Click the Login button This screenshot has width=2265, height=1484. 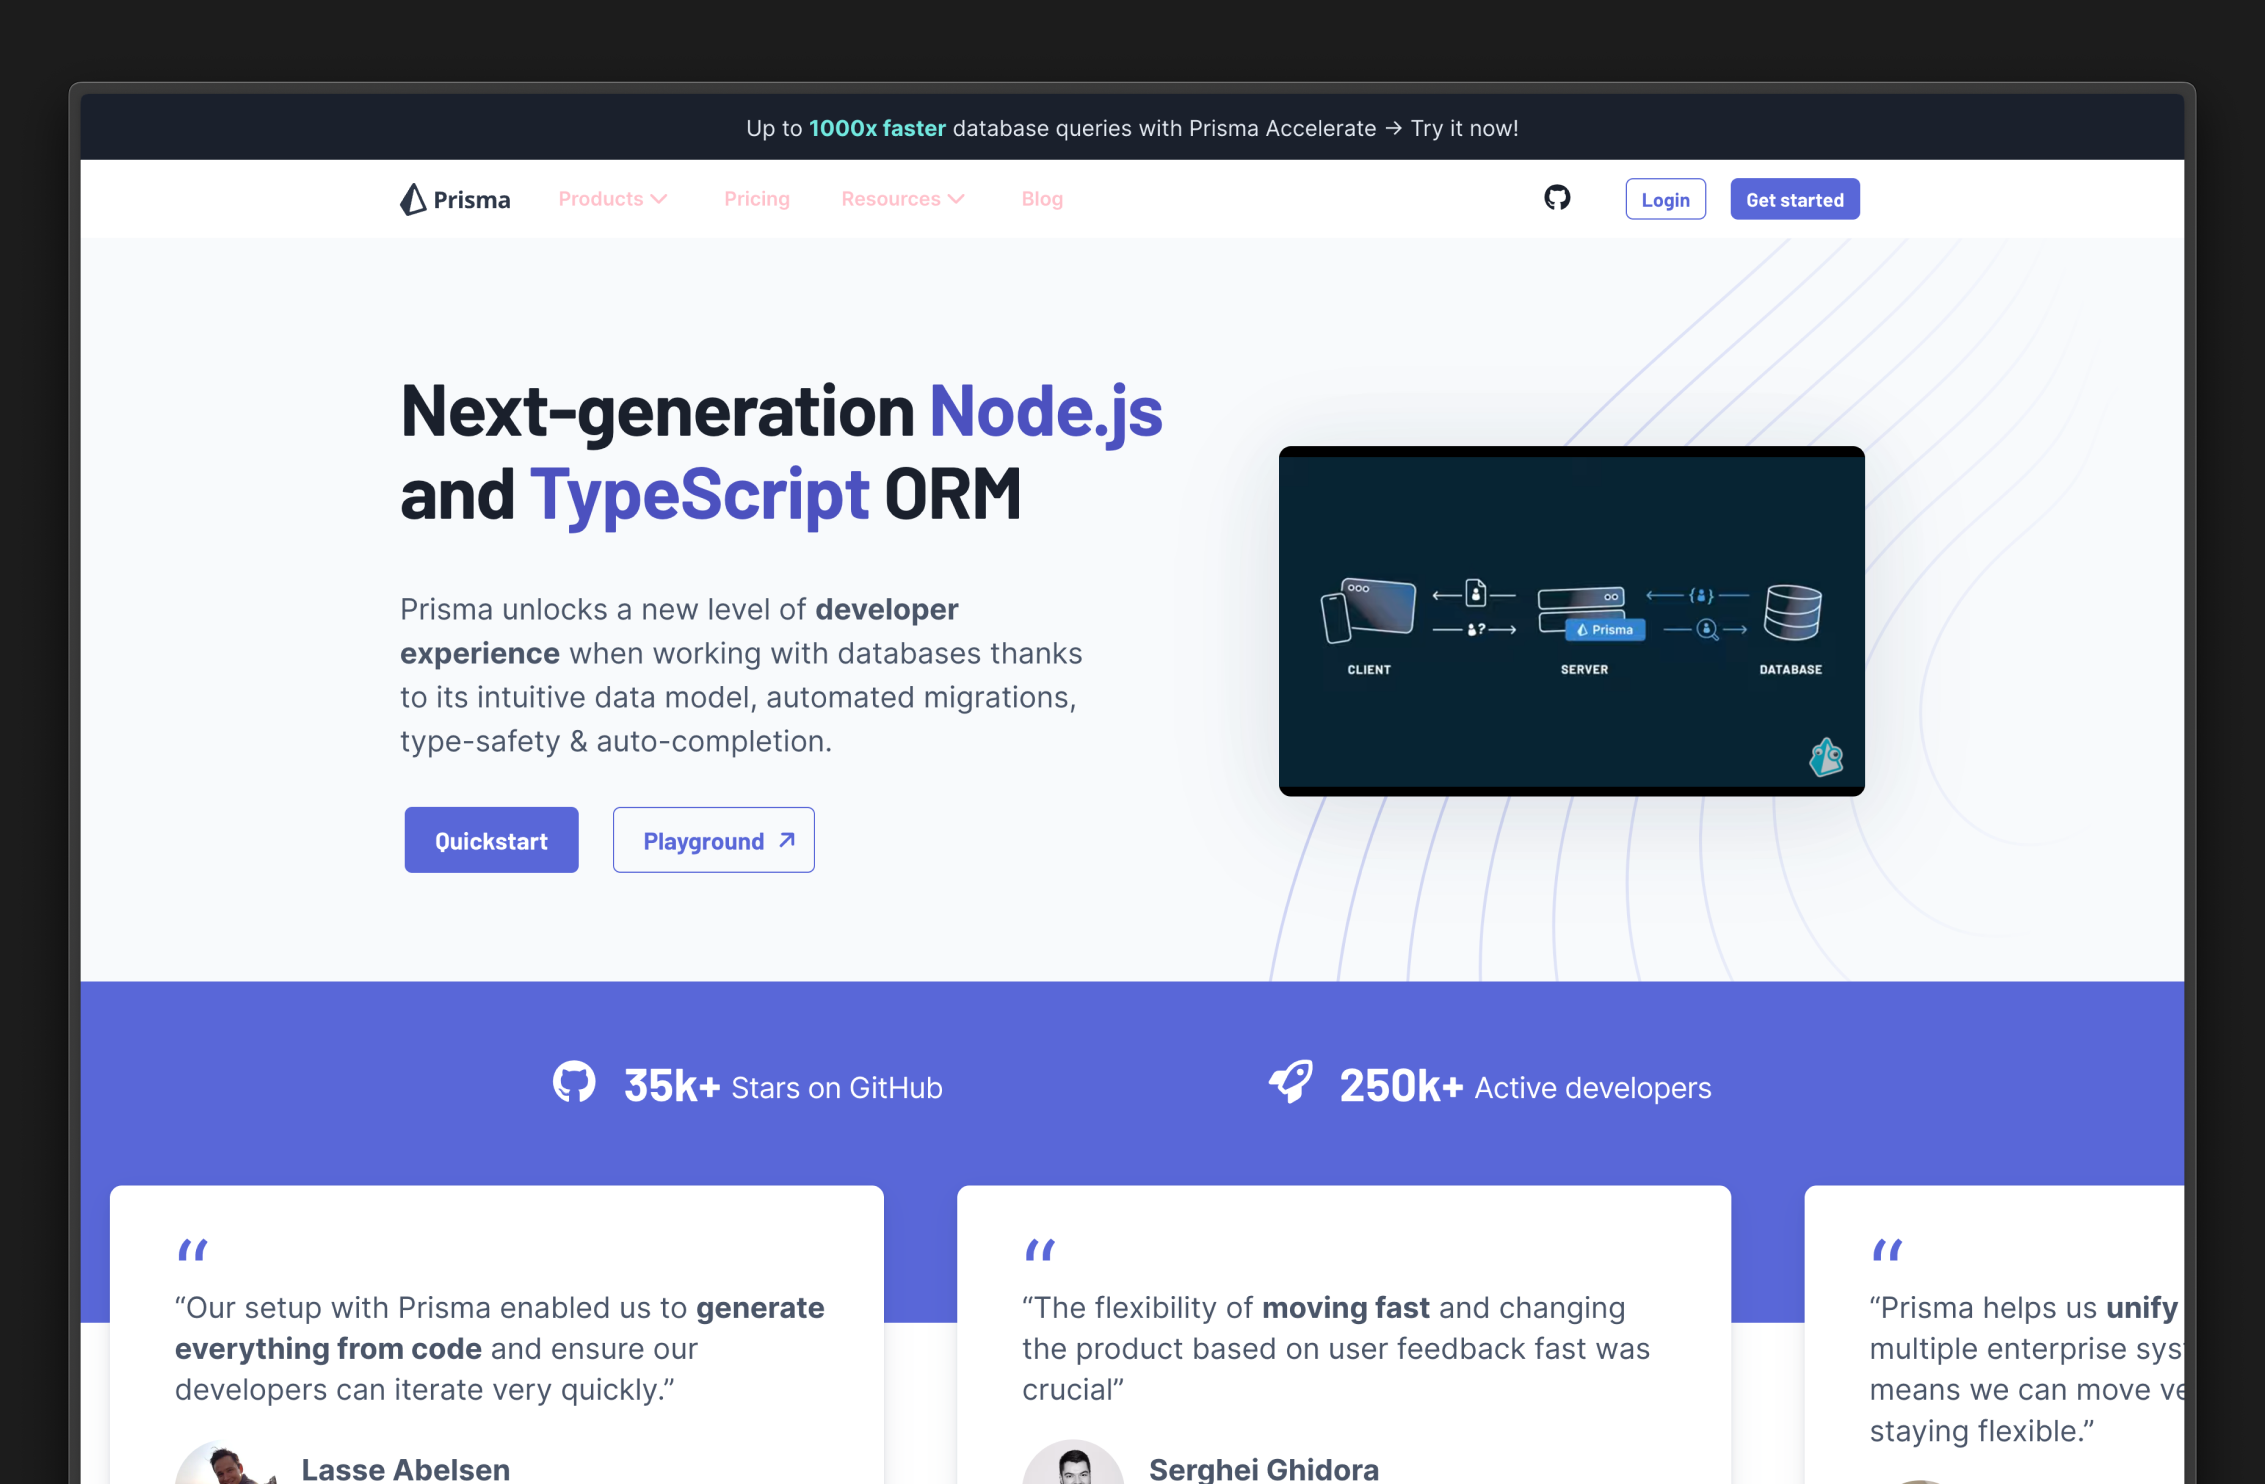1664,199
